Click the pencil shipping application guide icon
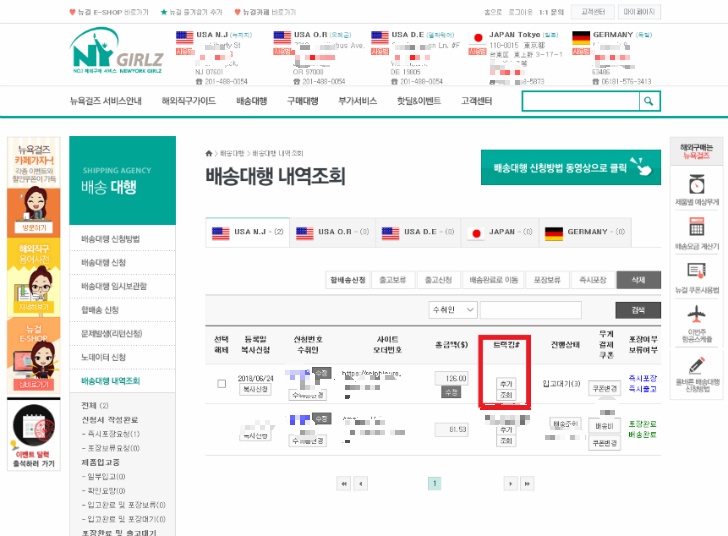Screen dimensions: 728x536 tap(696, 365)
